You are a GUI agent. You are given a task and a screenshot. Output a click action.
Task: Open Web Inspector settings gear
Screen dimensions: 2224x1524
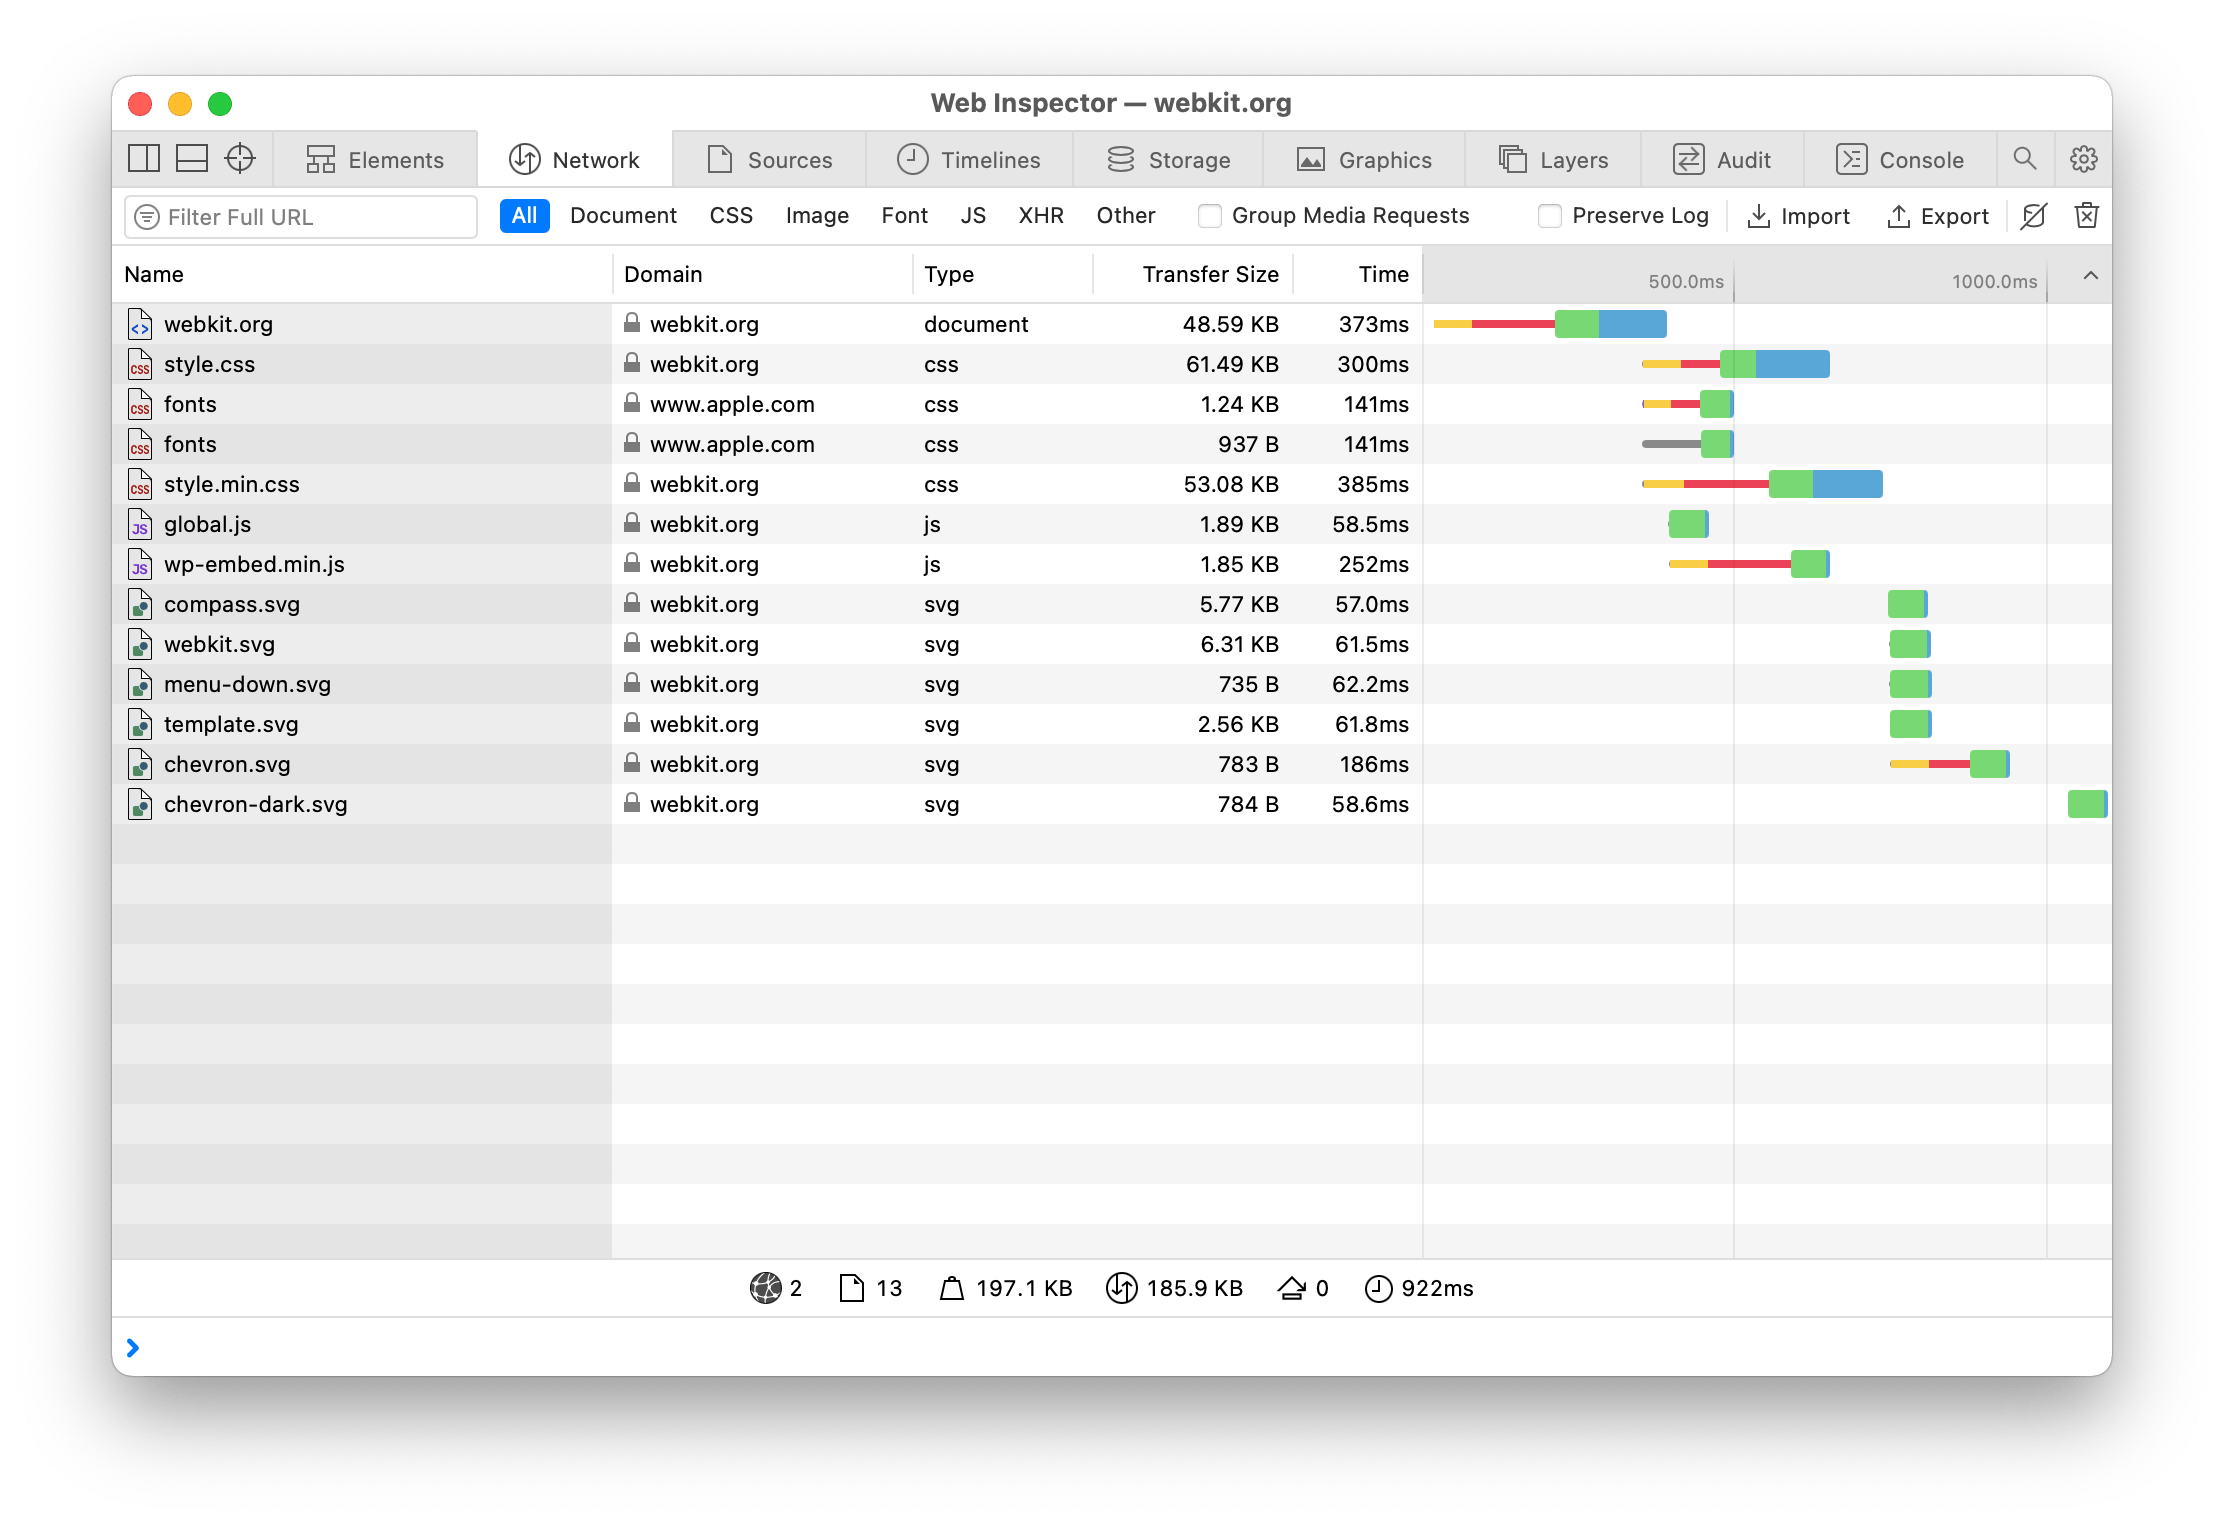point(2084,159)
